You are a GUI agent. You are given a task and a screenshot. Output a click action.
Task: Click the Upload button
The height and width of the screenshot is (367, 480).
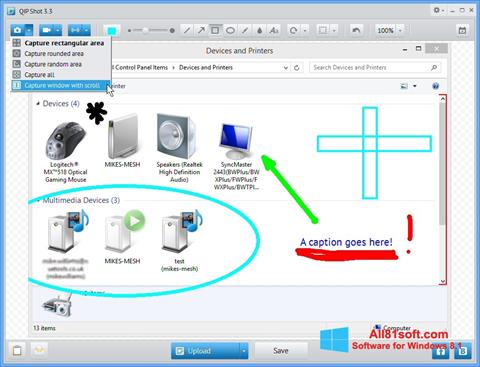coord(205,351)
